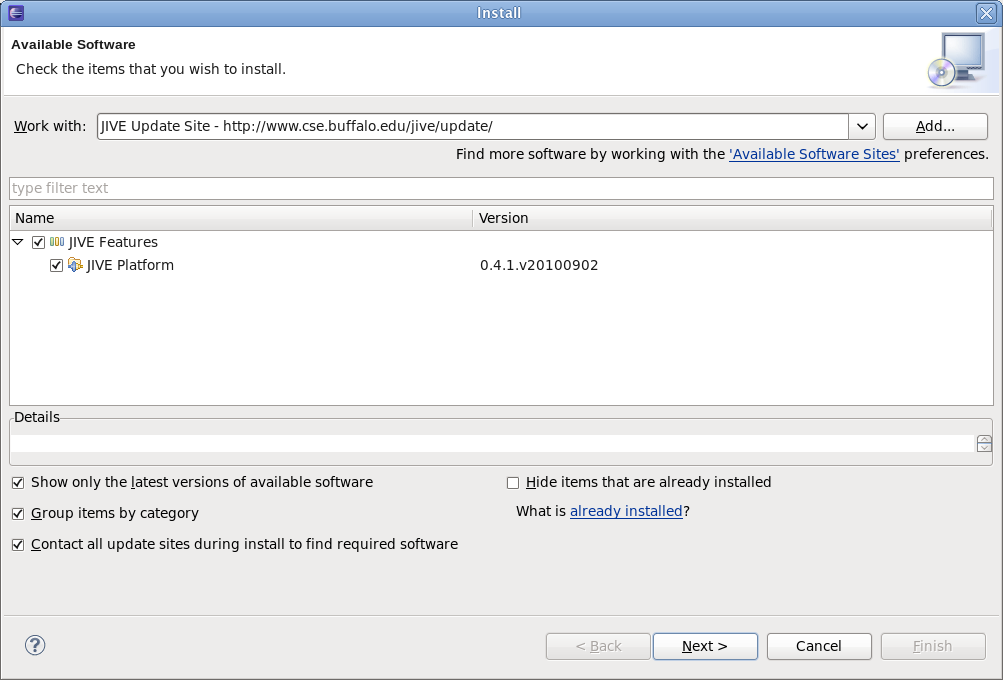Click the JIVE Features category icon
Screen dimensions: 1003x680
click(57, 242)
